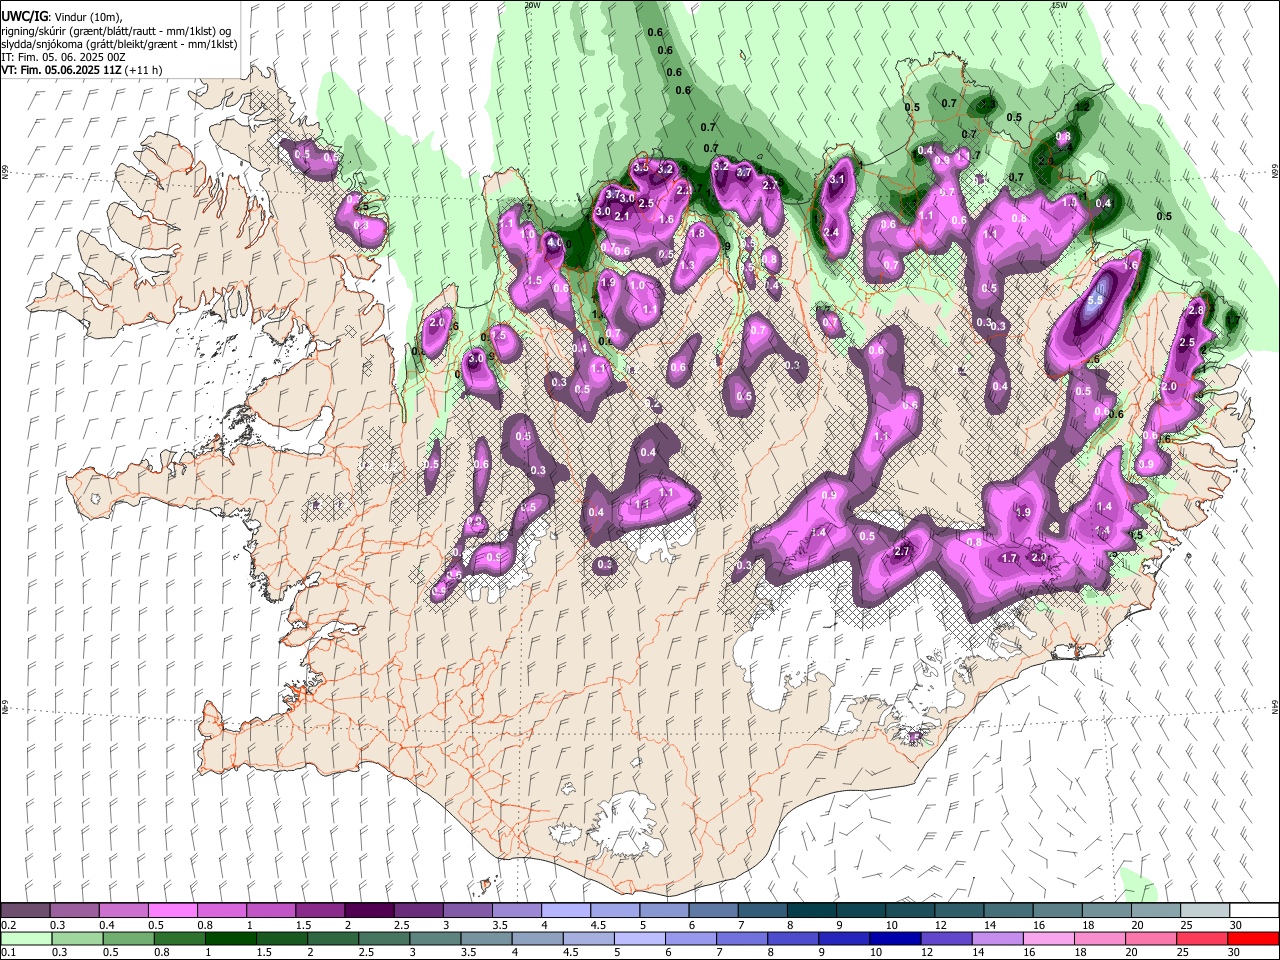The height and width of the screenshot is (960, 1280).
Task: Click the 2.4 precipitation value on the map
Action: point(830,232)
